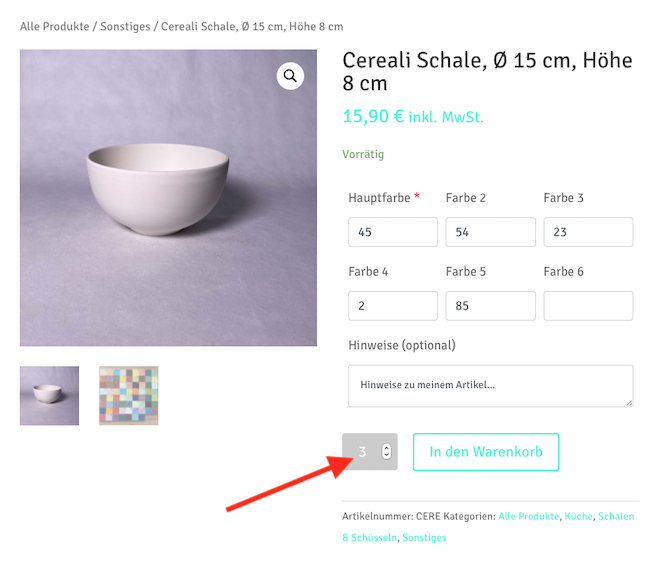Click the empty Farbe 6 field

coord(588,306)
